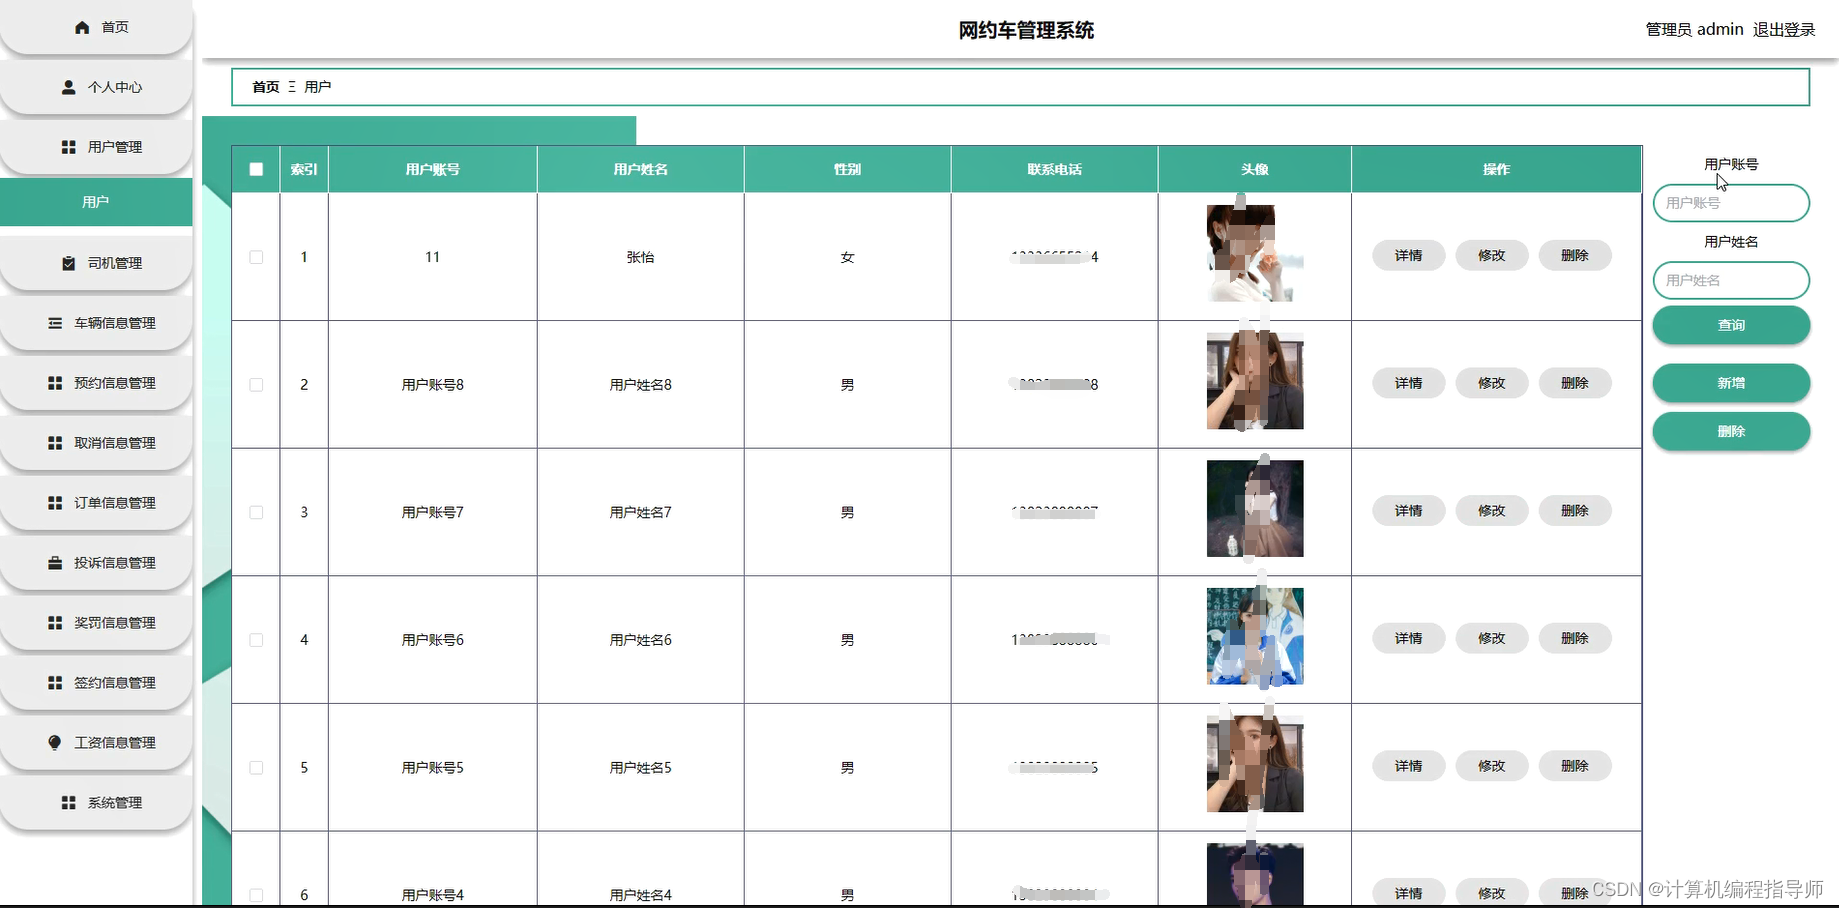1839x908 pixels.
Task: Click the grid icon beside 系统管理
Action: coord(68,803)
